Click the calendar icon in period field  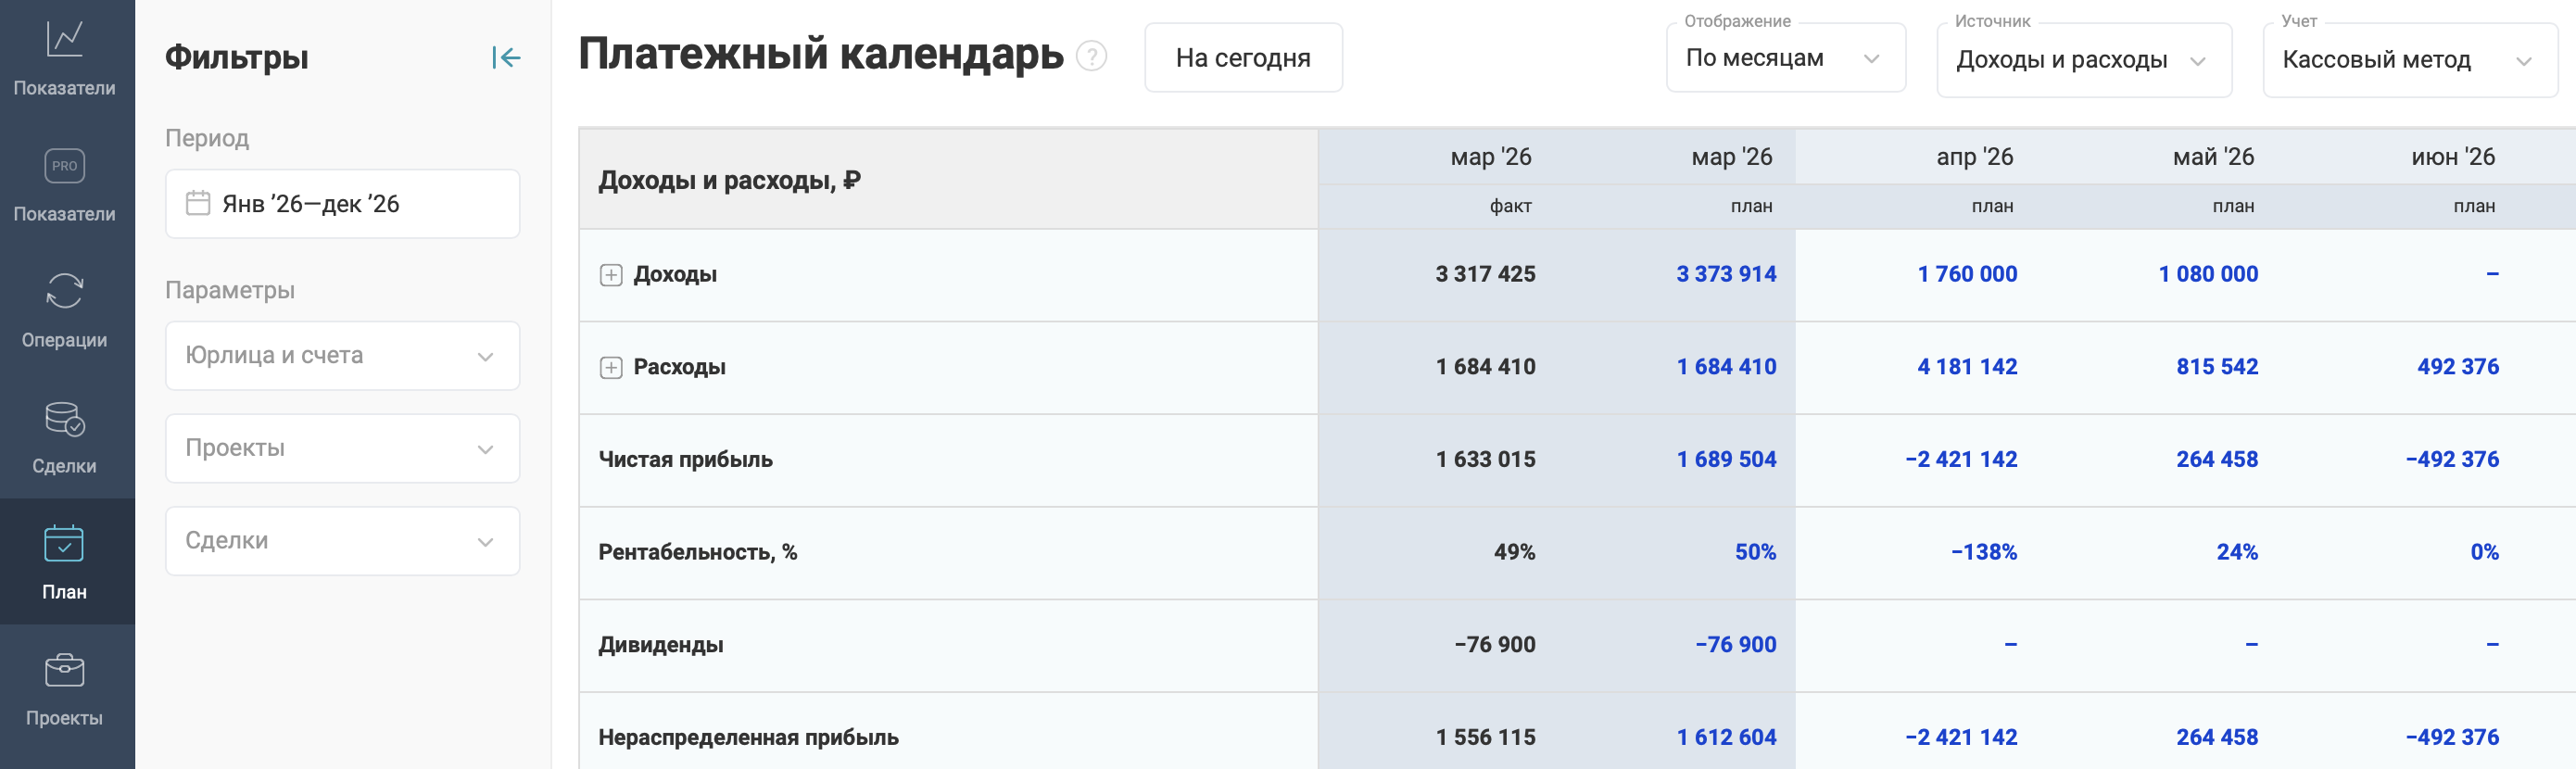(198, 204)
